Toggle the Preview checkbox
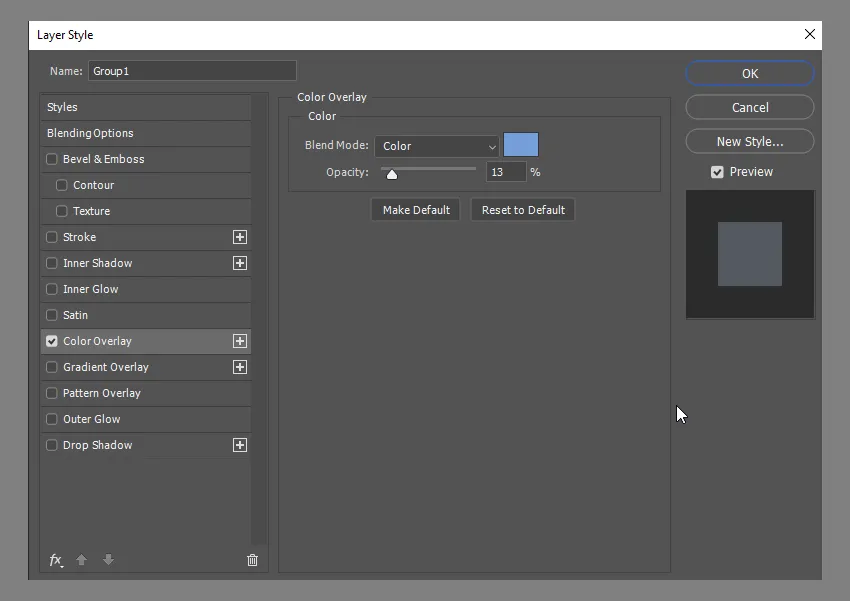 click(717, 172)
